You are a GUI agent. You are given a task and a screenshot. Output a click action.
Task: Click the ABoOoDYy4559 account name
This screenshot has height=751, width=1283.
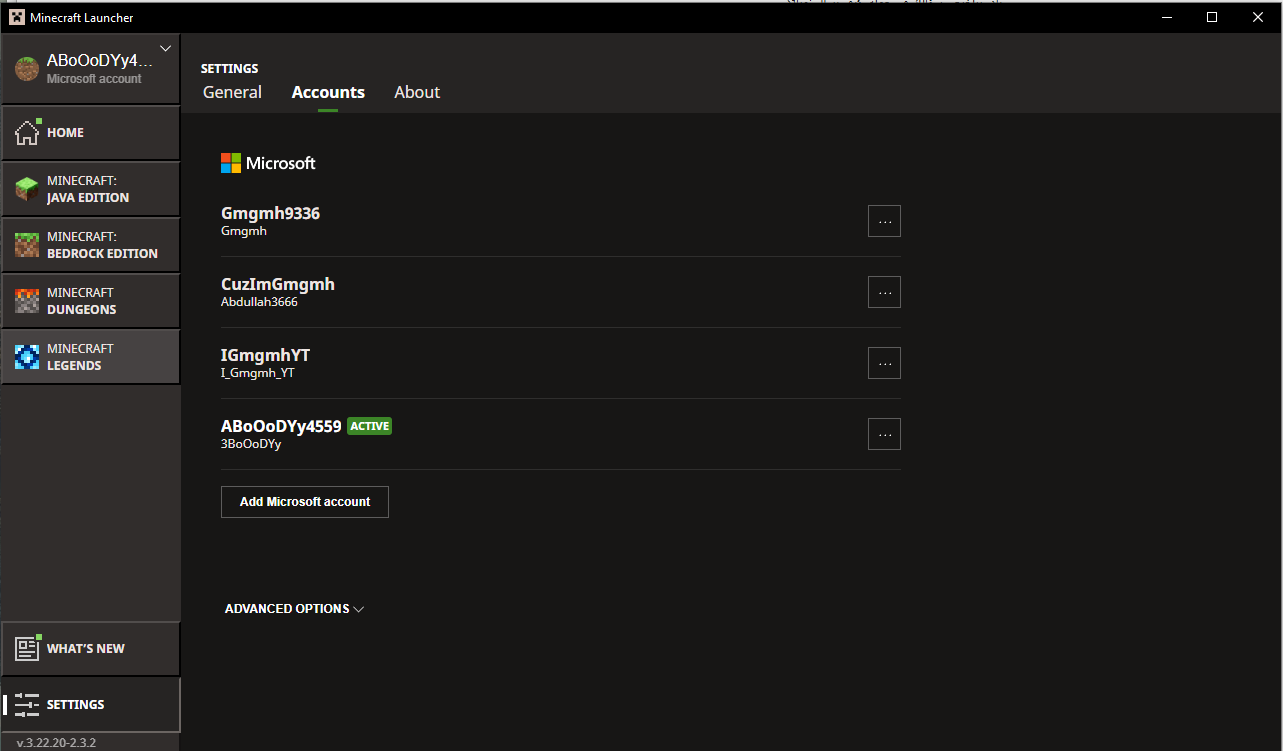pos(281,426)
